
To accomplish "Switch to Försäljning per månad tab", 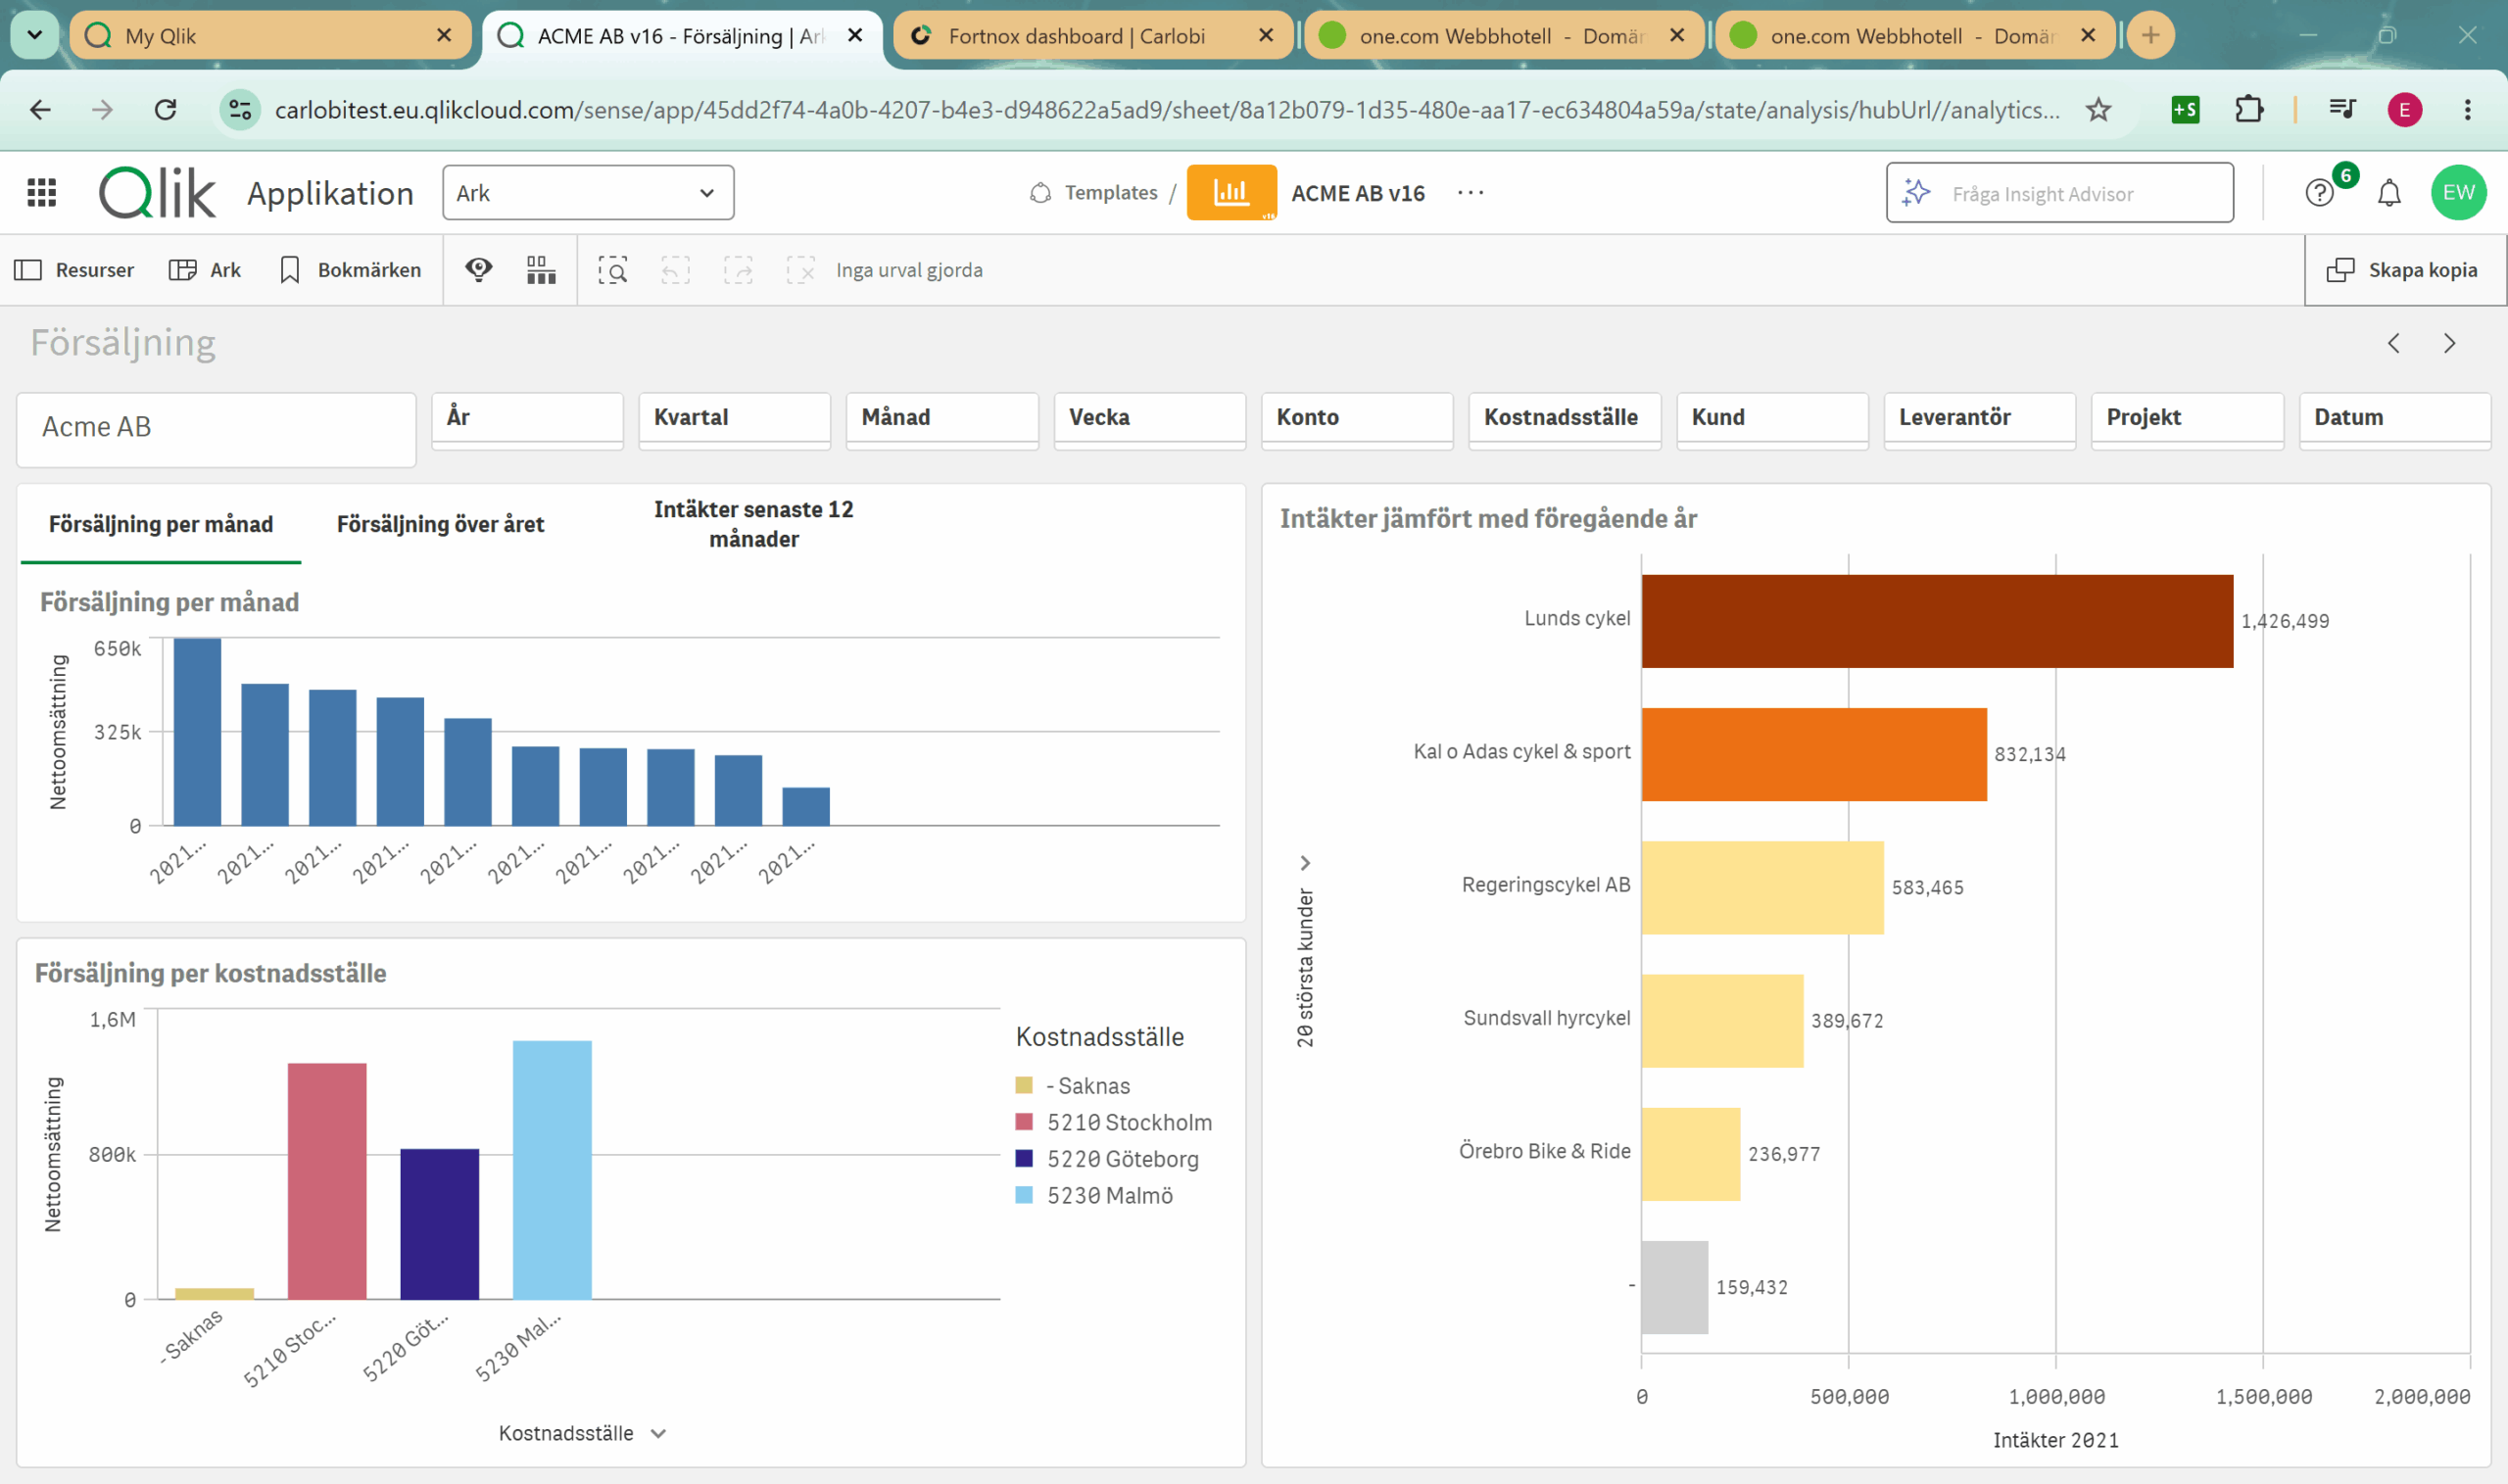I will pos(161,524).
